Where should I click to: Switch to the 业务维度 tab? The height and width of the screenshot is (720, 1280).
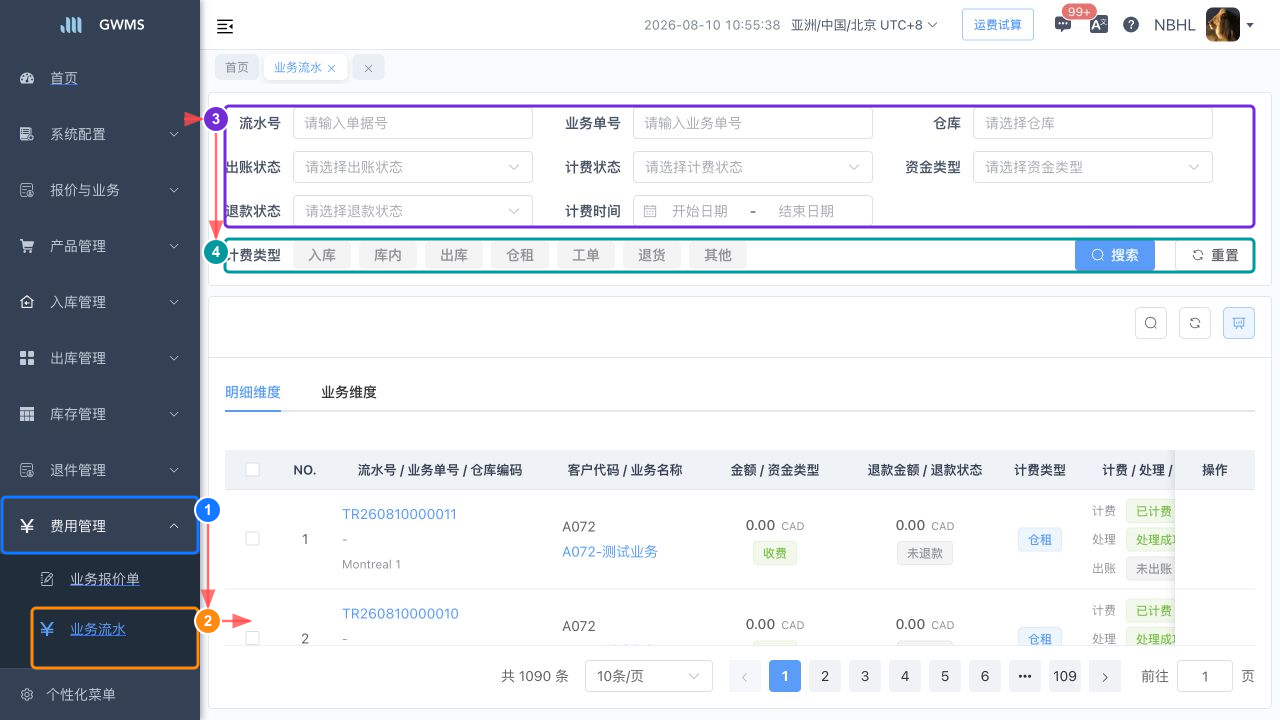tap(349, 392)
